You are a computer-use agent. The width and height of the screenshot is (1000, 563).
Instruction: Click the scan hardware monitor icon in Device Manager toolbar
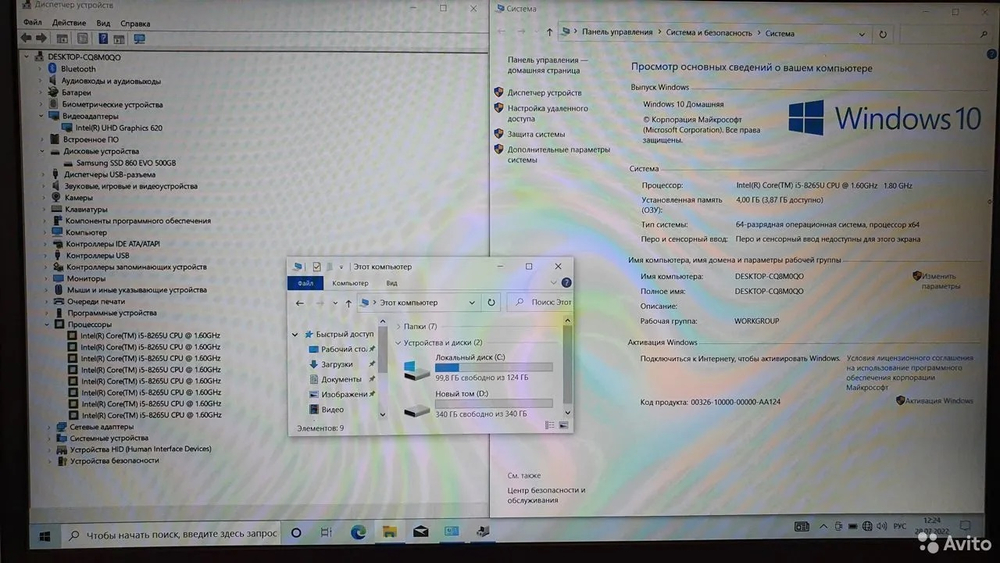(x=139, y=39)
